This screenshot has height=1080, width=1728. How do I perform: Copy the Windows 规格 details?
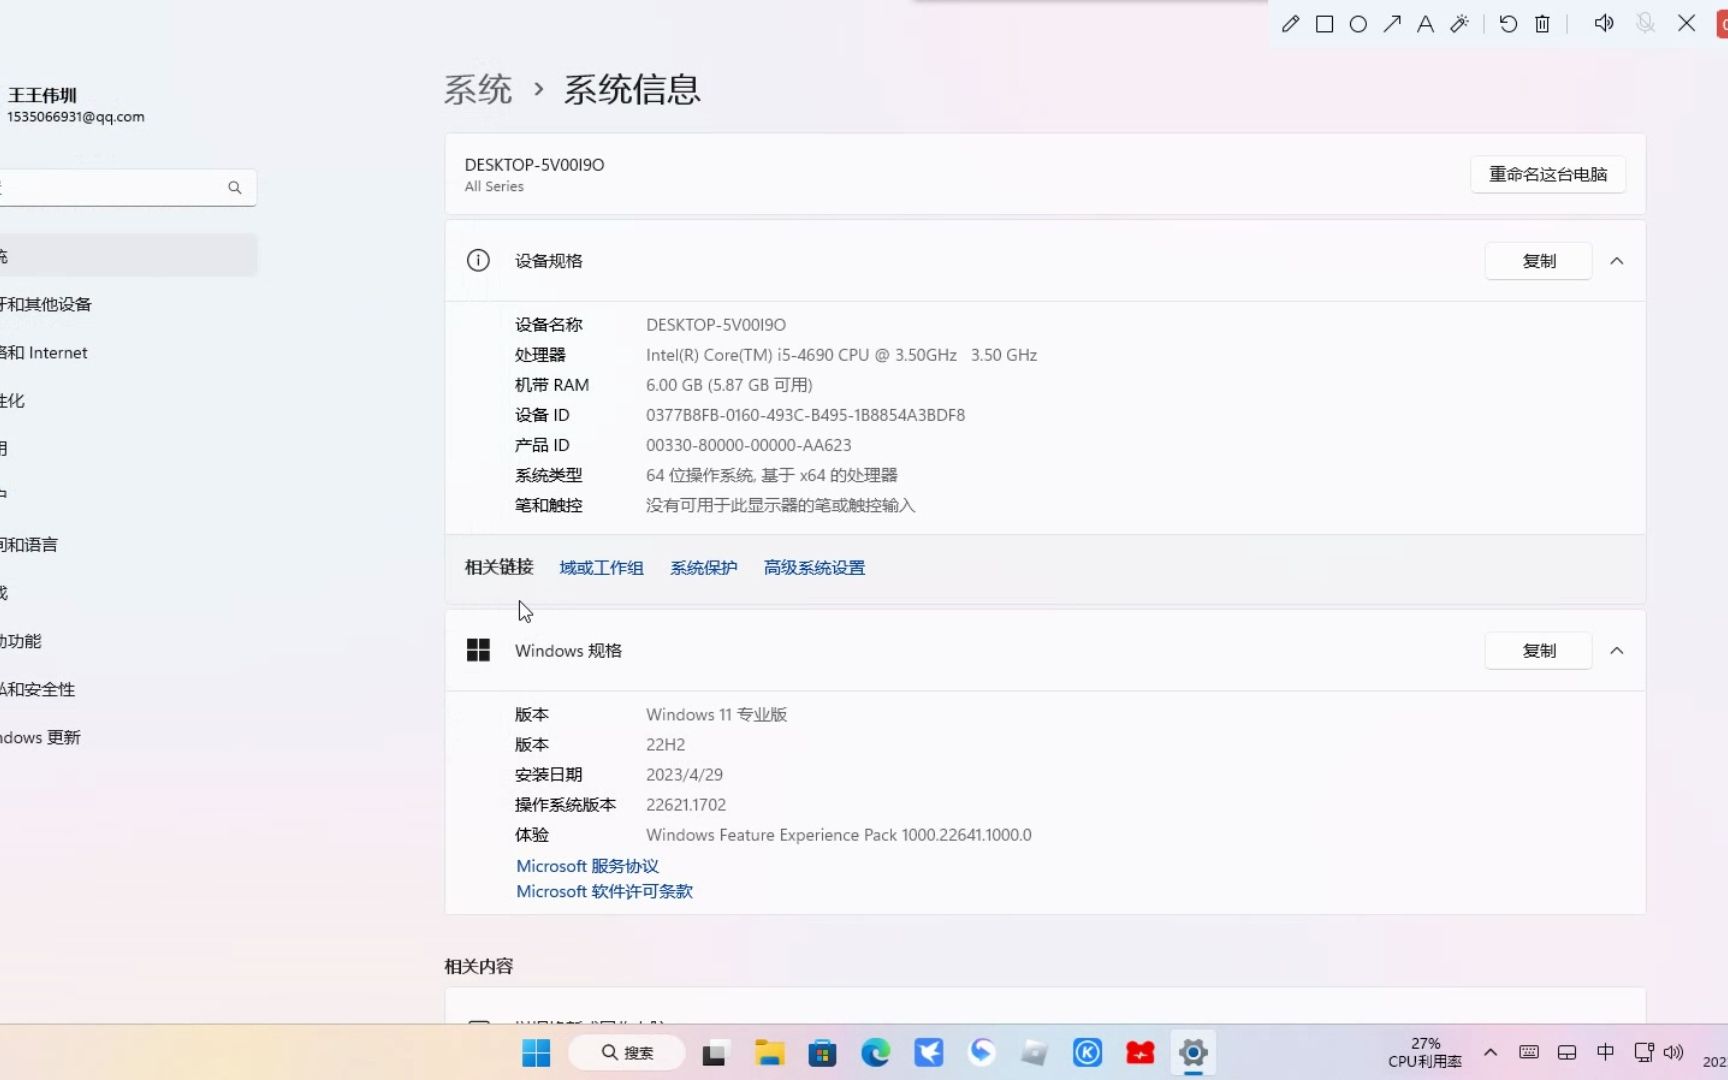tap(1539, 651)
